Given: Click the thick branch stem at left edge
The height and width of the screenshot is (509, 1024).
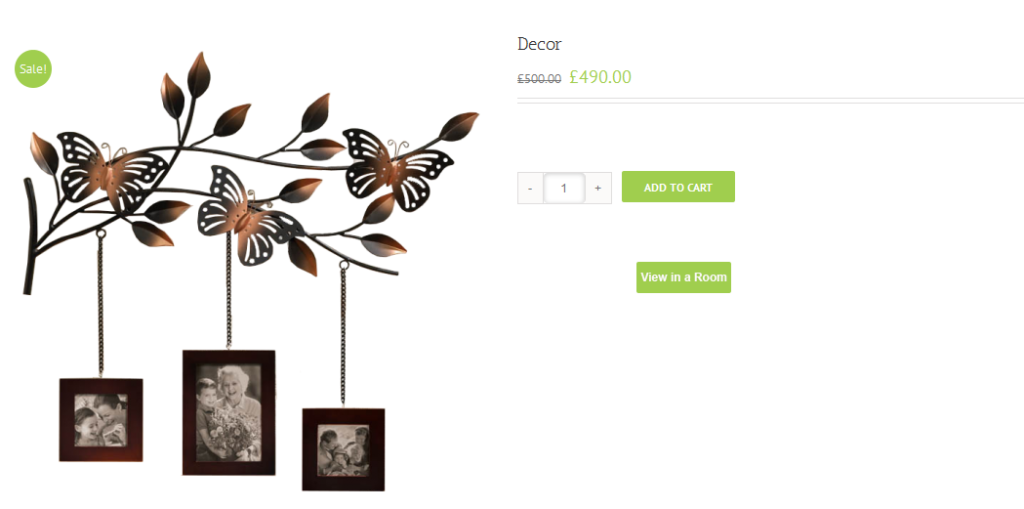Looking at the screenshot, I should [29, 237].
